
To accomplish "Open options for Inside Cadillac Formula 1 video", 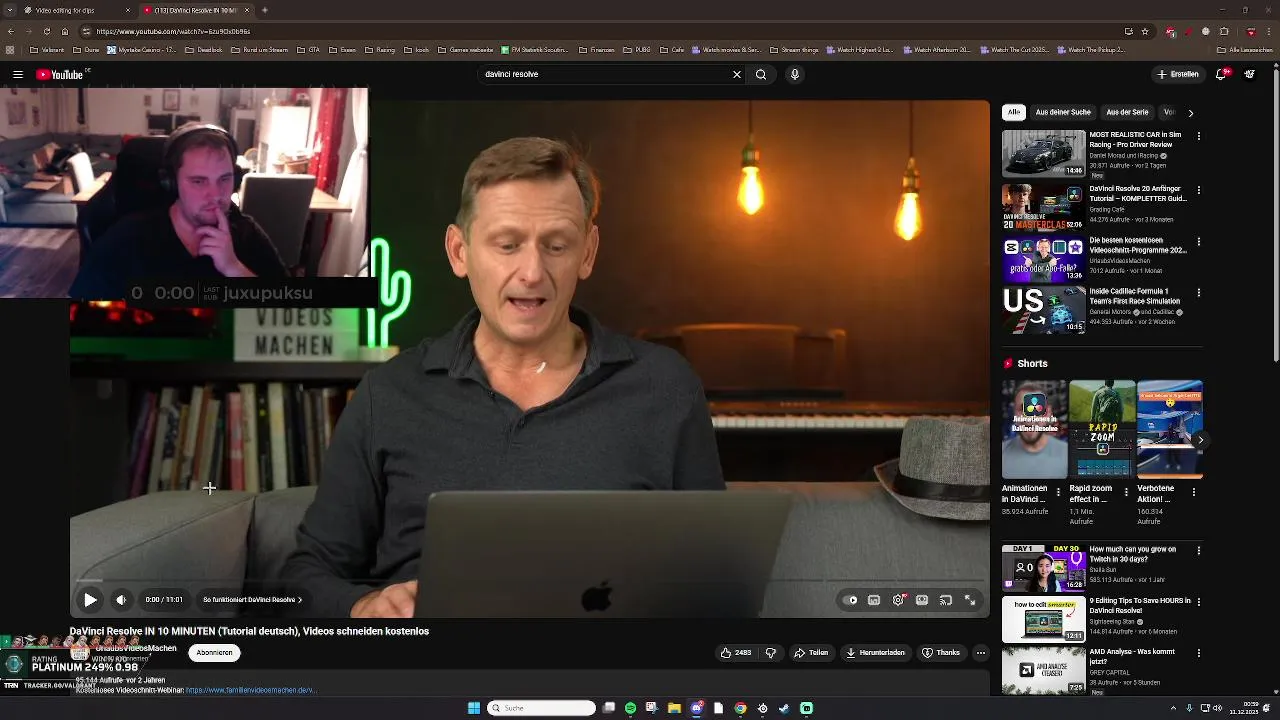I will click(x=1199, y=293).
